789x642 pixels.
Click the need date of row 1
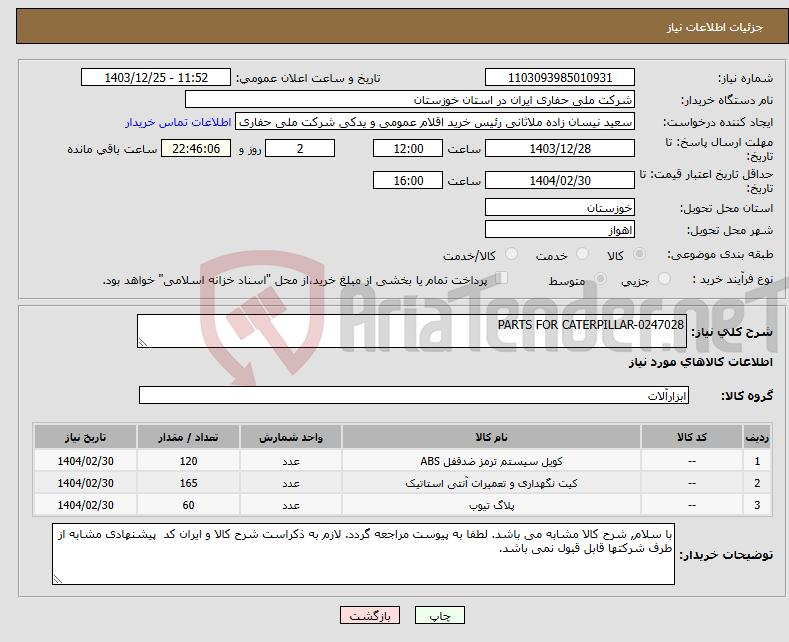click(86, 461)
